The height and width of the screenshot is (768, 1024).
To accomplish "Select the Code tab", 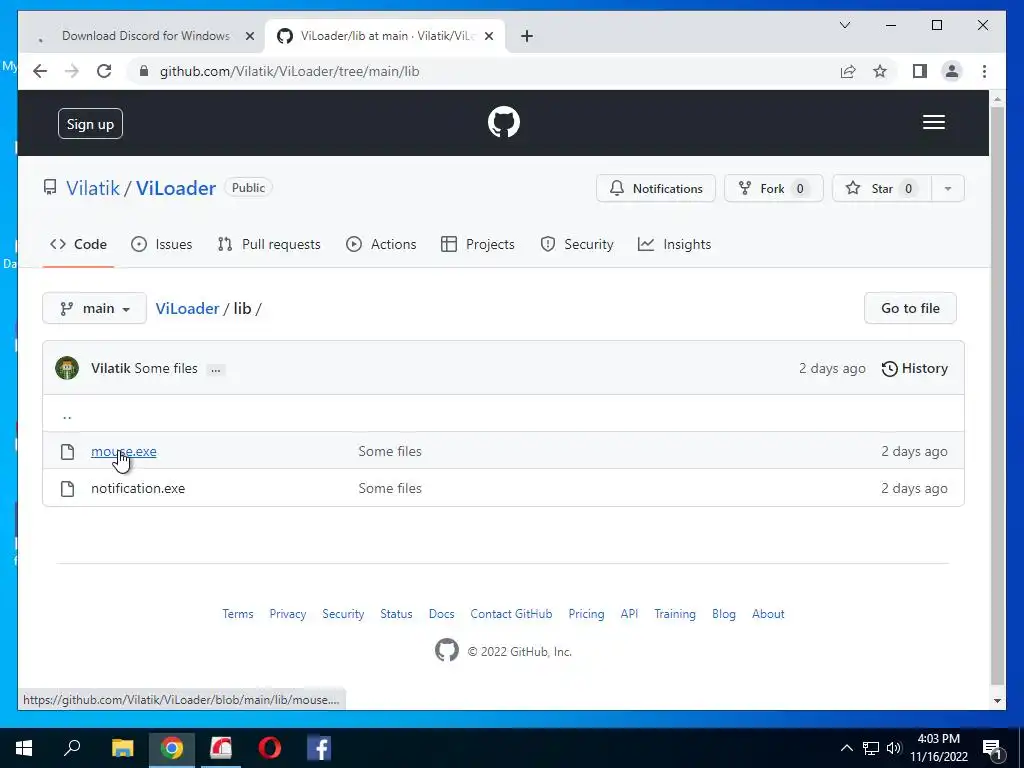I will pos(78,244).
